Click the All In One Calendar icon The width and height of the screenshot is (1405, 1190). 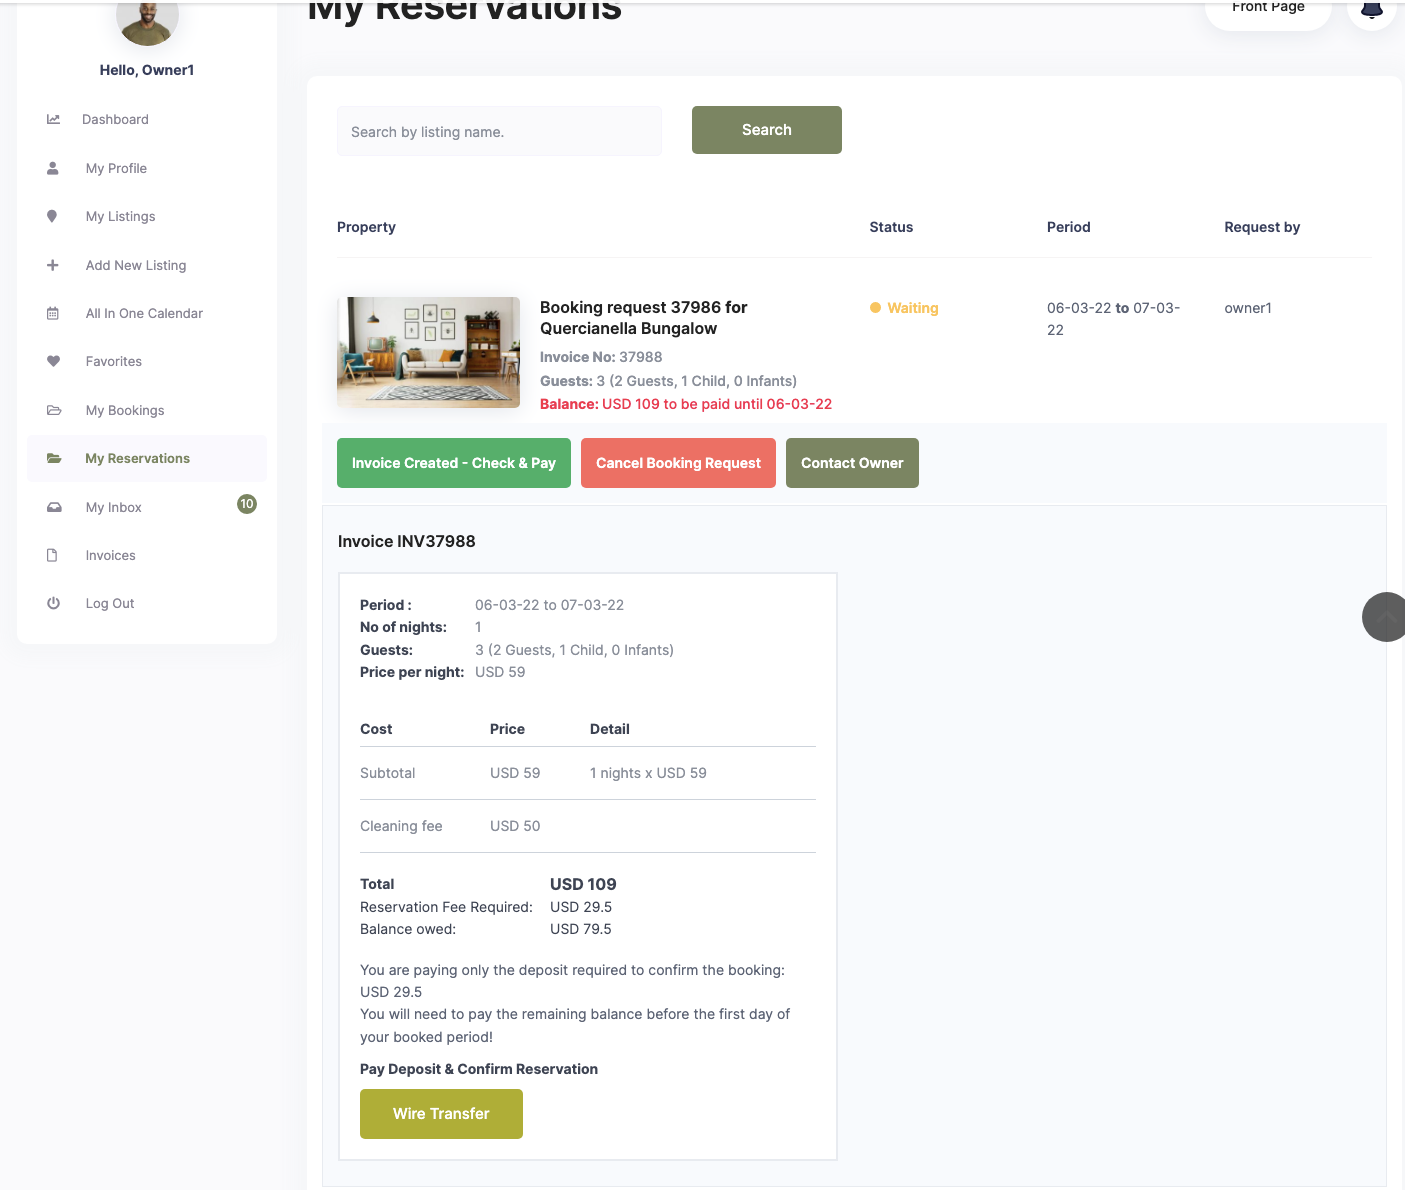[53, 313]
